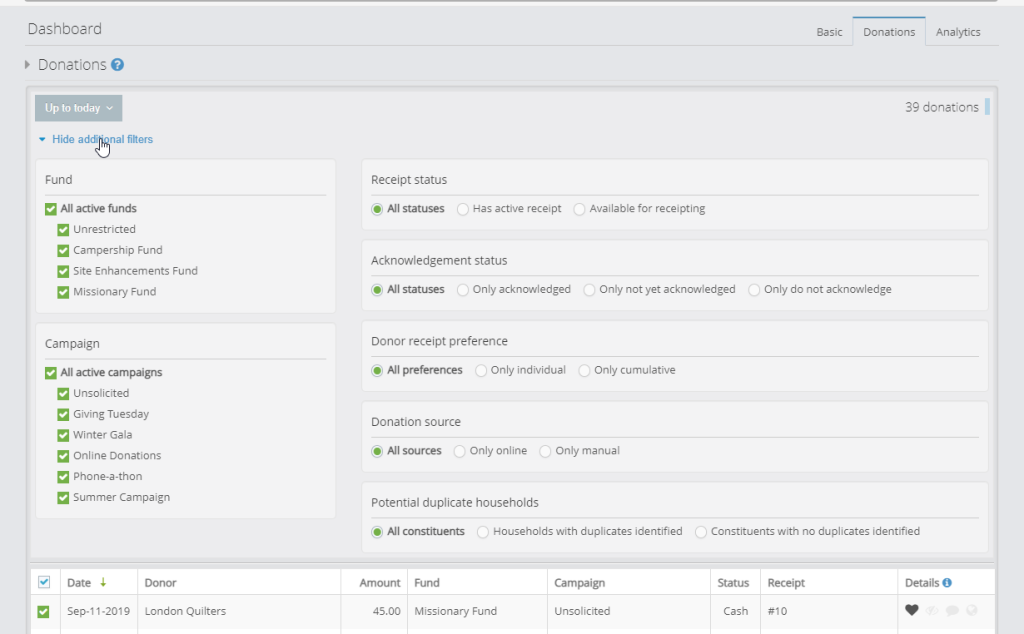Click receipt #10 cell
This screenshot has height=634, width=1024.
777,611
